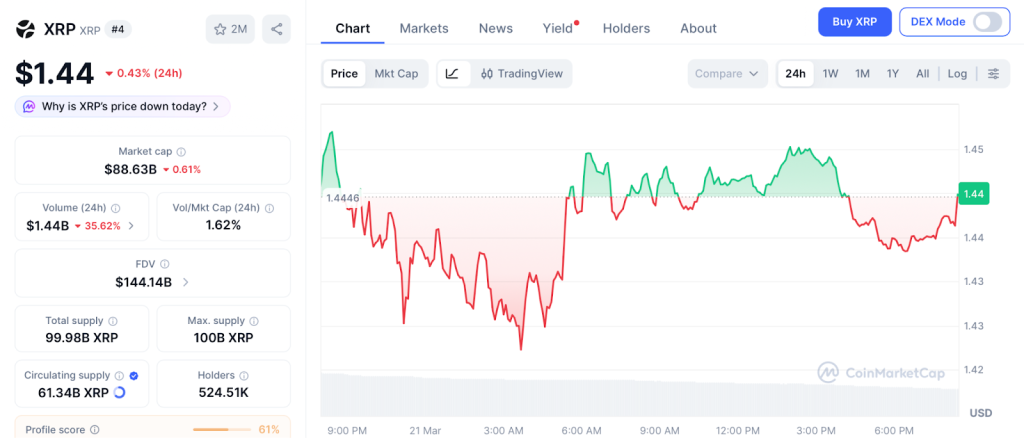Click the FDV info icon
The image size is (1024, 438).
click(165, 264)
